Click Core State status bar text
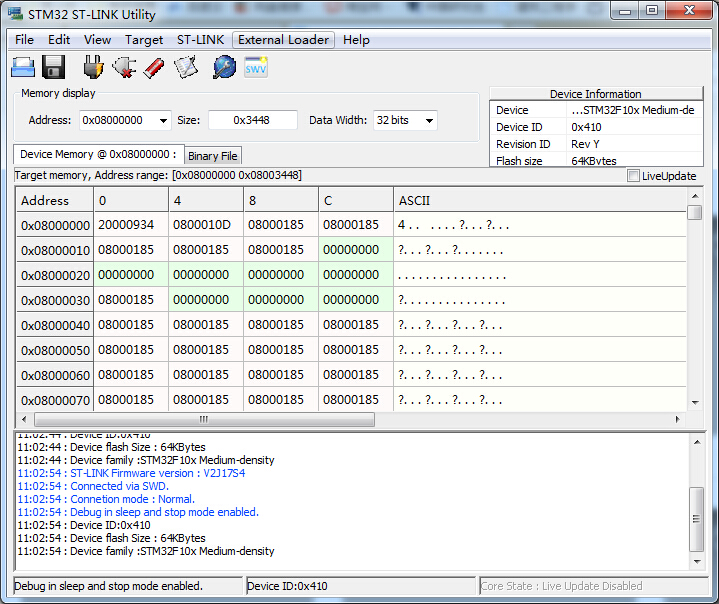The height and width of the screenshot is (604, 719). click(561, 586)
